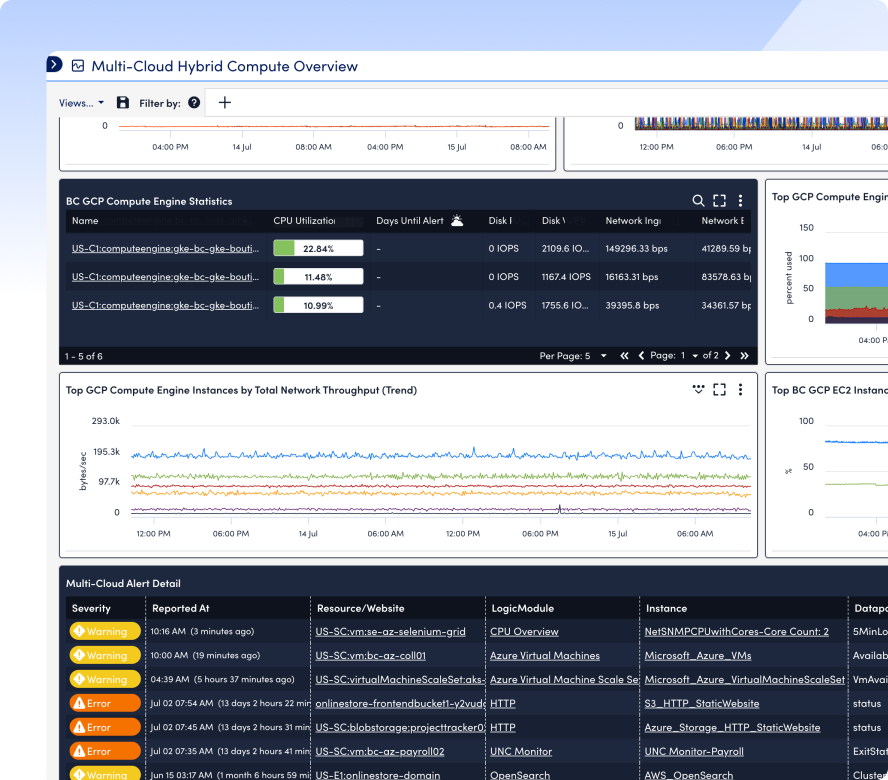888x780 pixels.
Task: Click the Warning badge for the 10:16 AM alert
Action: pos(105,631)
